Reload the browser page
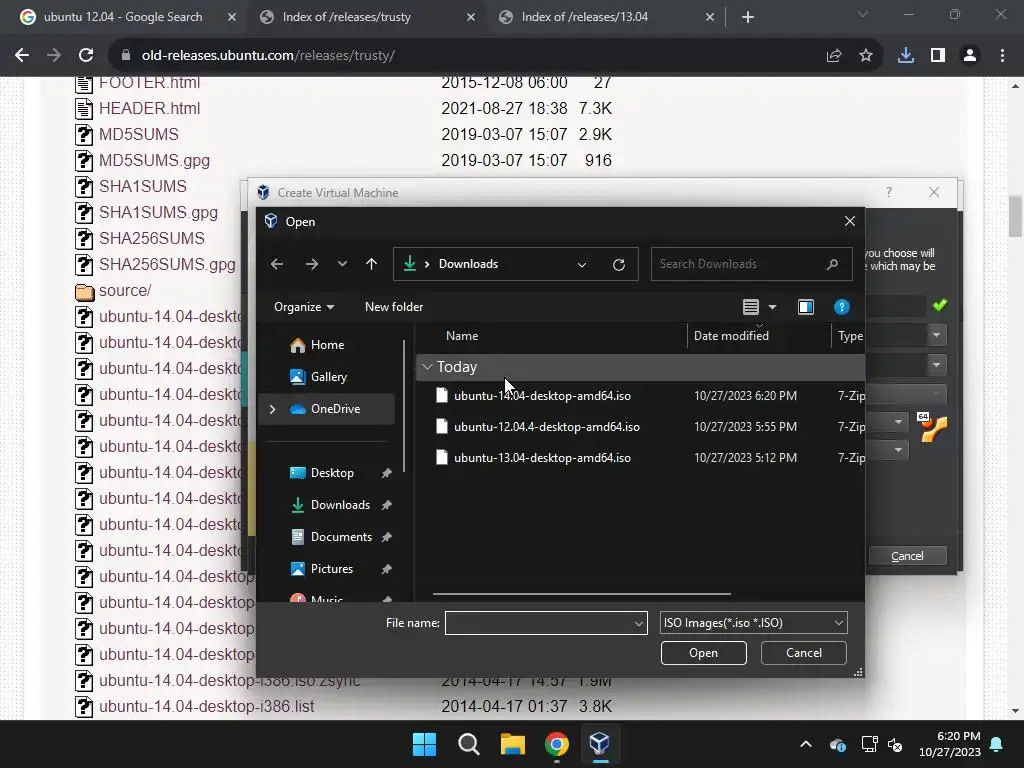This screenshot has height=768, width=1024. [86, 56]
